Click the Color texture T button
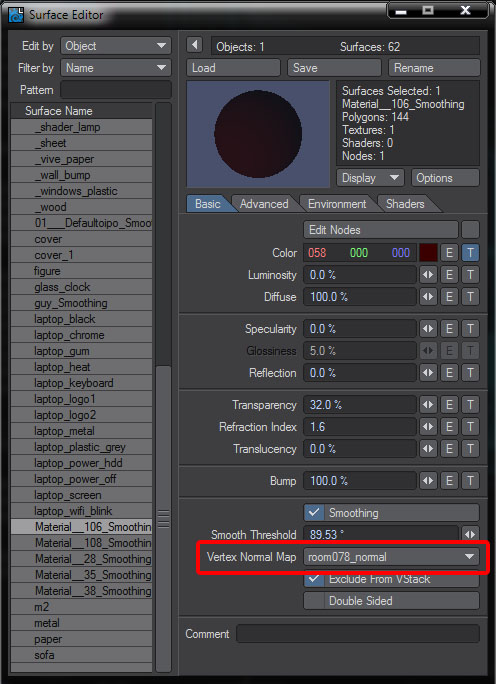Screen dimensions: 496x684 coord(470,253)
